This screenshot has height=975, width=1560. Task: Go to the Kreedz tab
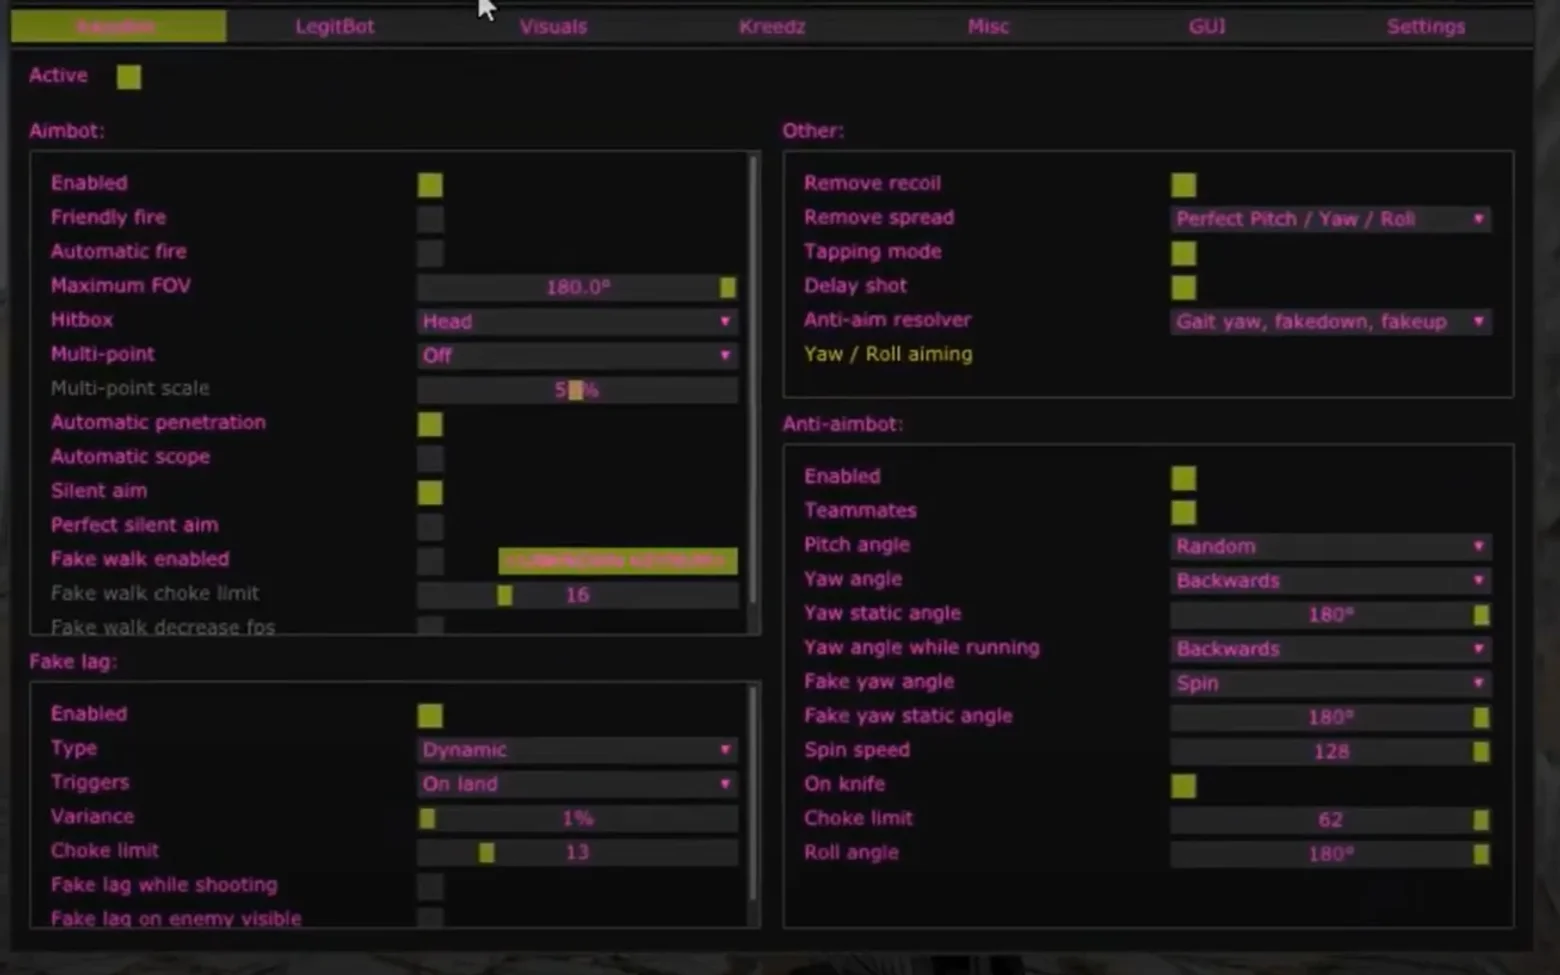771,27
